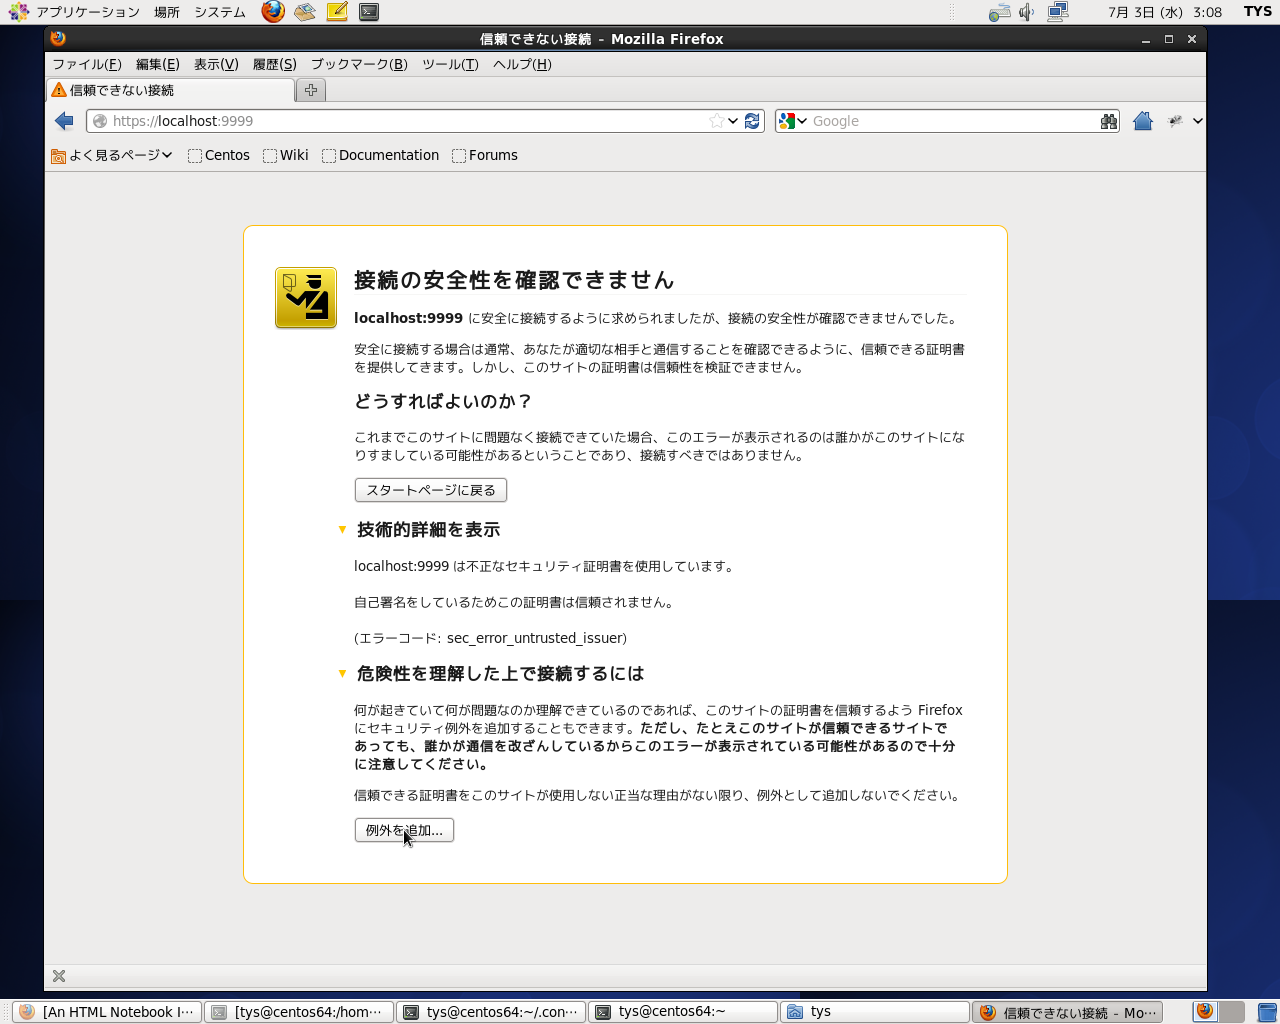The width and height of the screenshot is (1280, 1024).
Task: Launch Firefox from the top panel icon
Action: pos(273,12)
